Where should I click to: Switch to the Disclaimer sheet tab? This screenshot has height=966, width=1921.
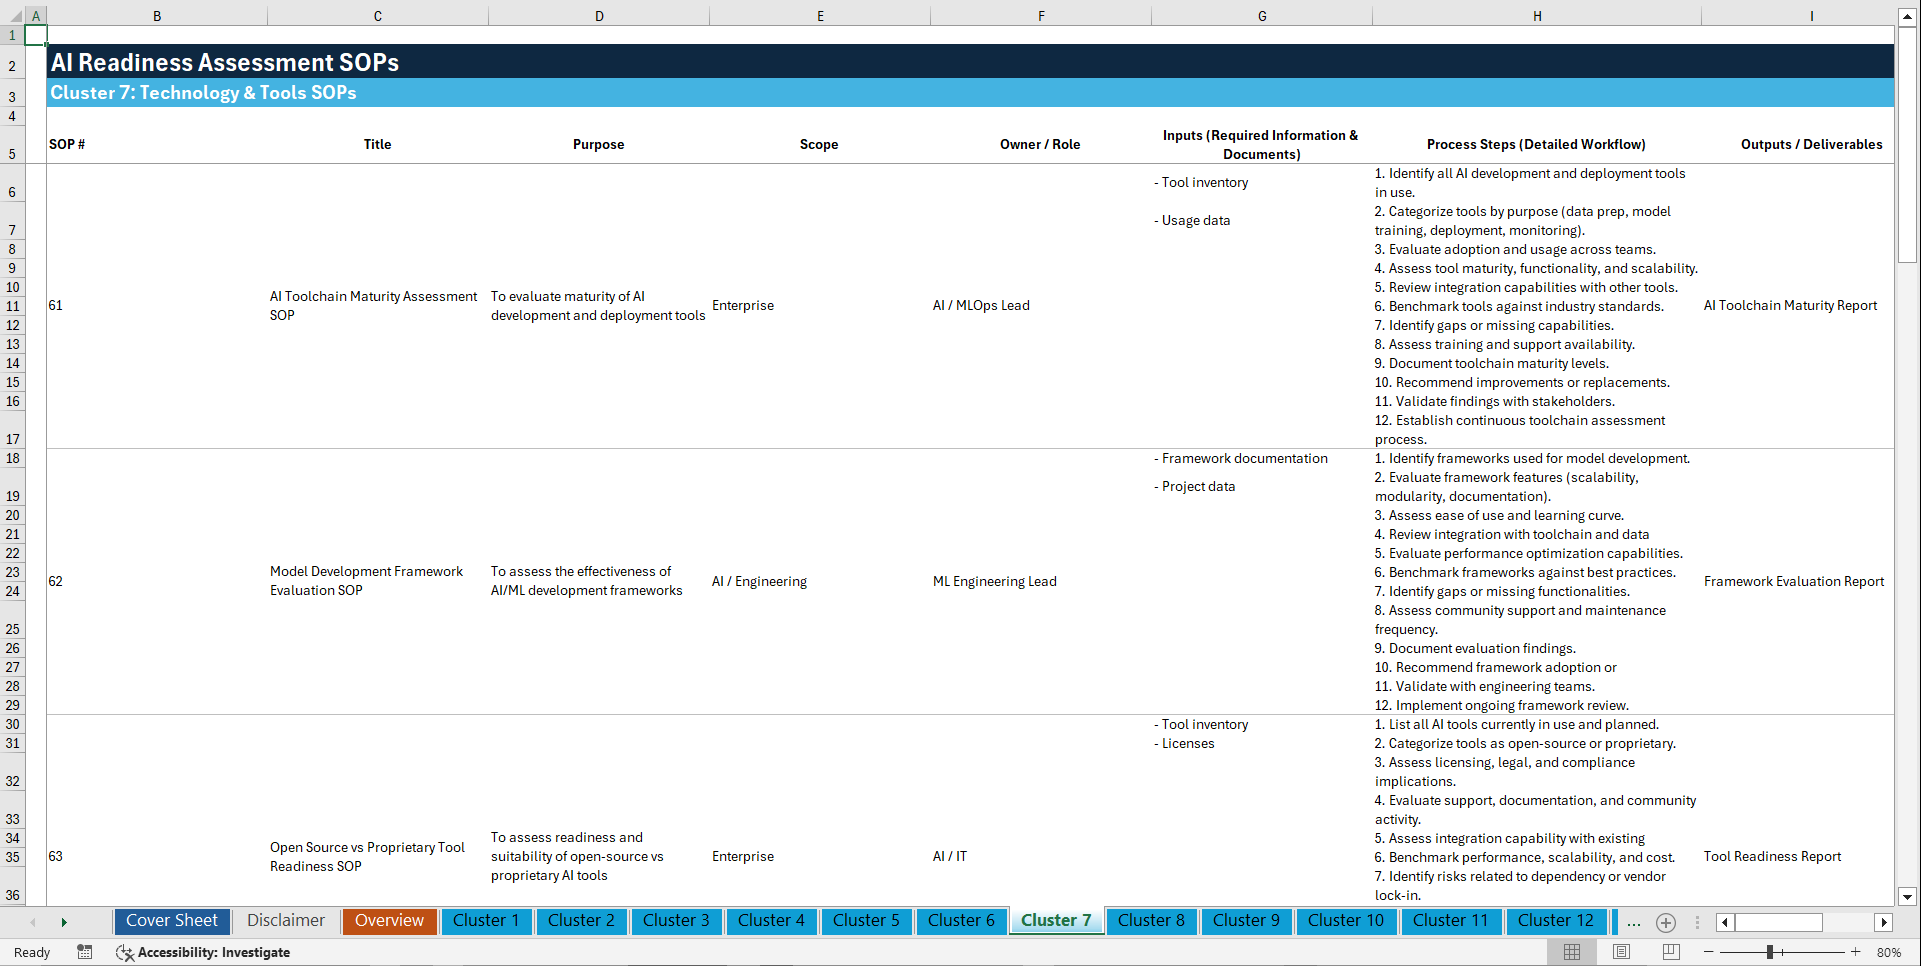pyautogui.click(x=285, y=921)
